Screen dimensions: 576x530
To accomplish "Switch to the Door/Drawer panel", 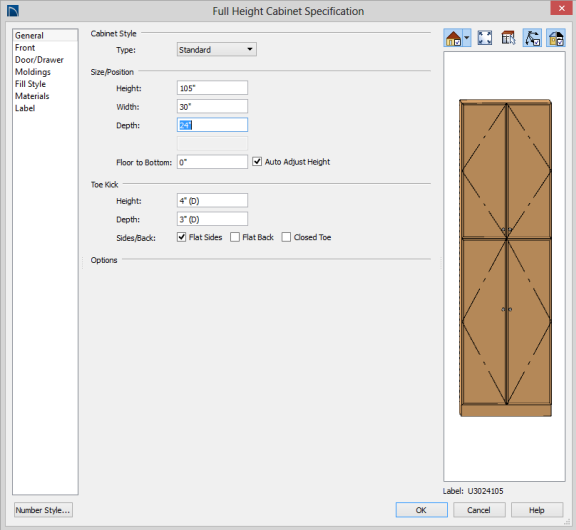I will click(39, 60).
